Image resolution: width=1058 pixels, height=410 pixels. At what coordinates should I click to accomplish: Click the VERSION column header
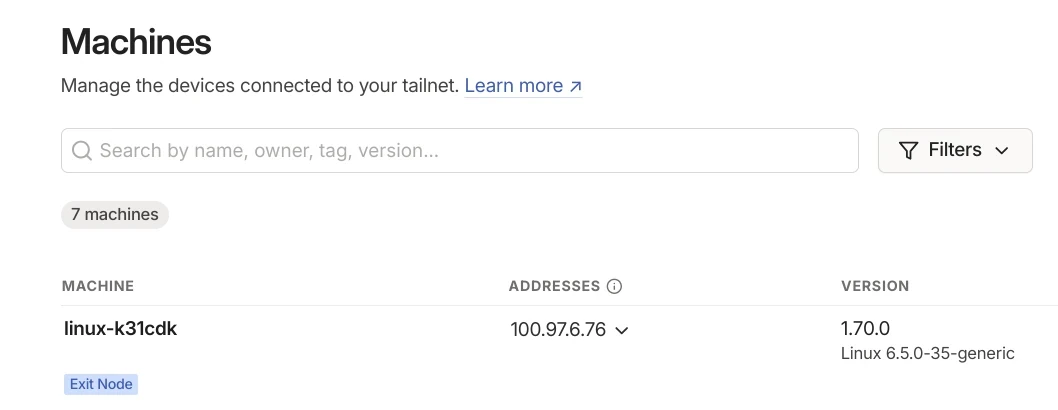(x=875, y=286)
